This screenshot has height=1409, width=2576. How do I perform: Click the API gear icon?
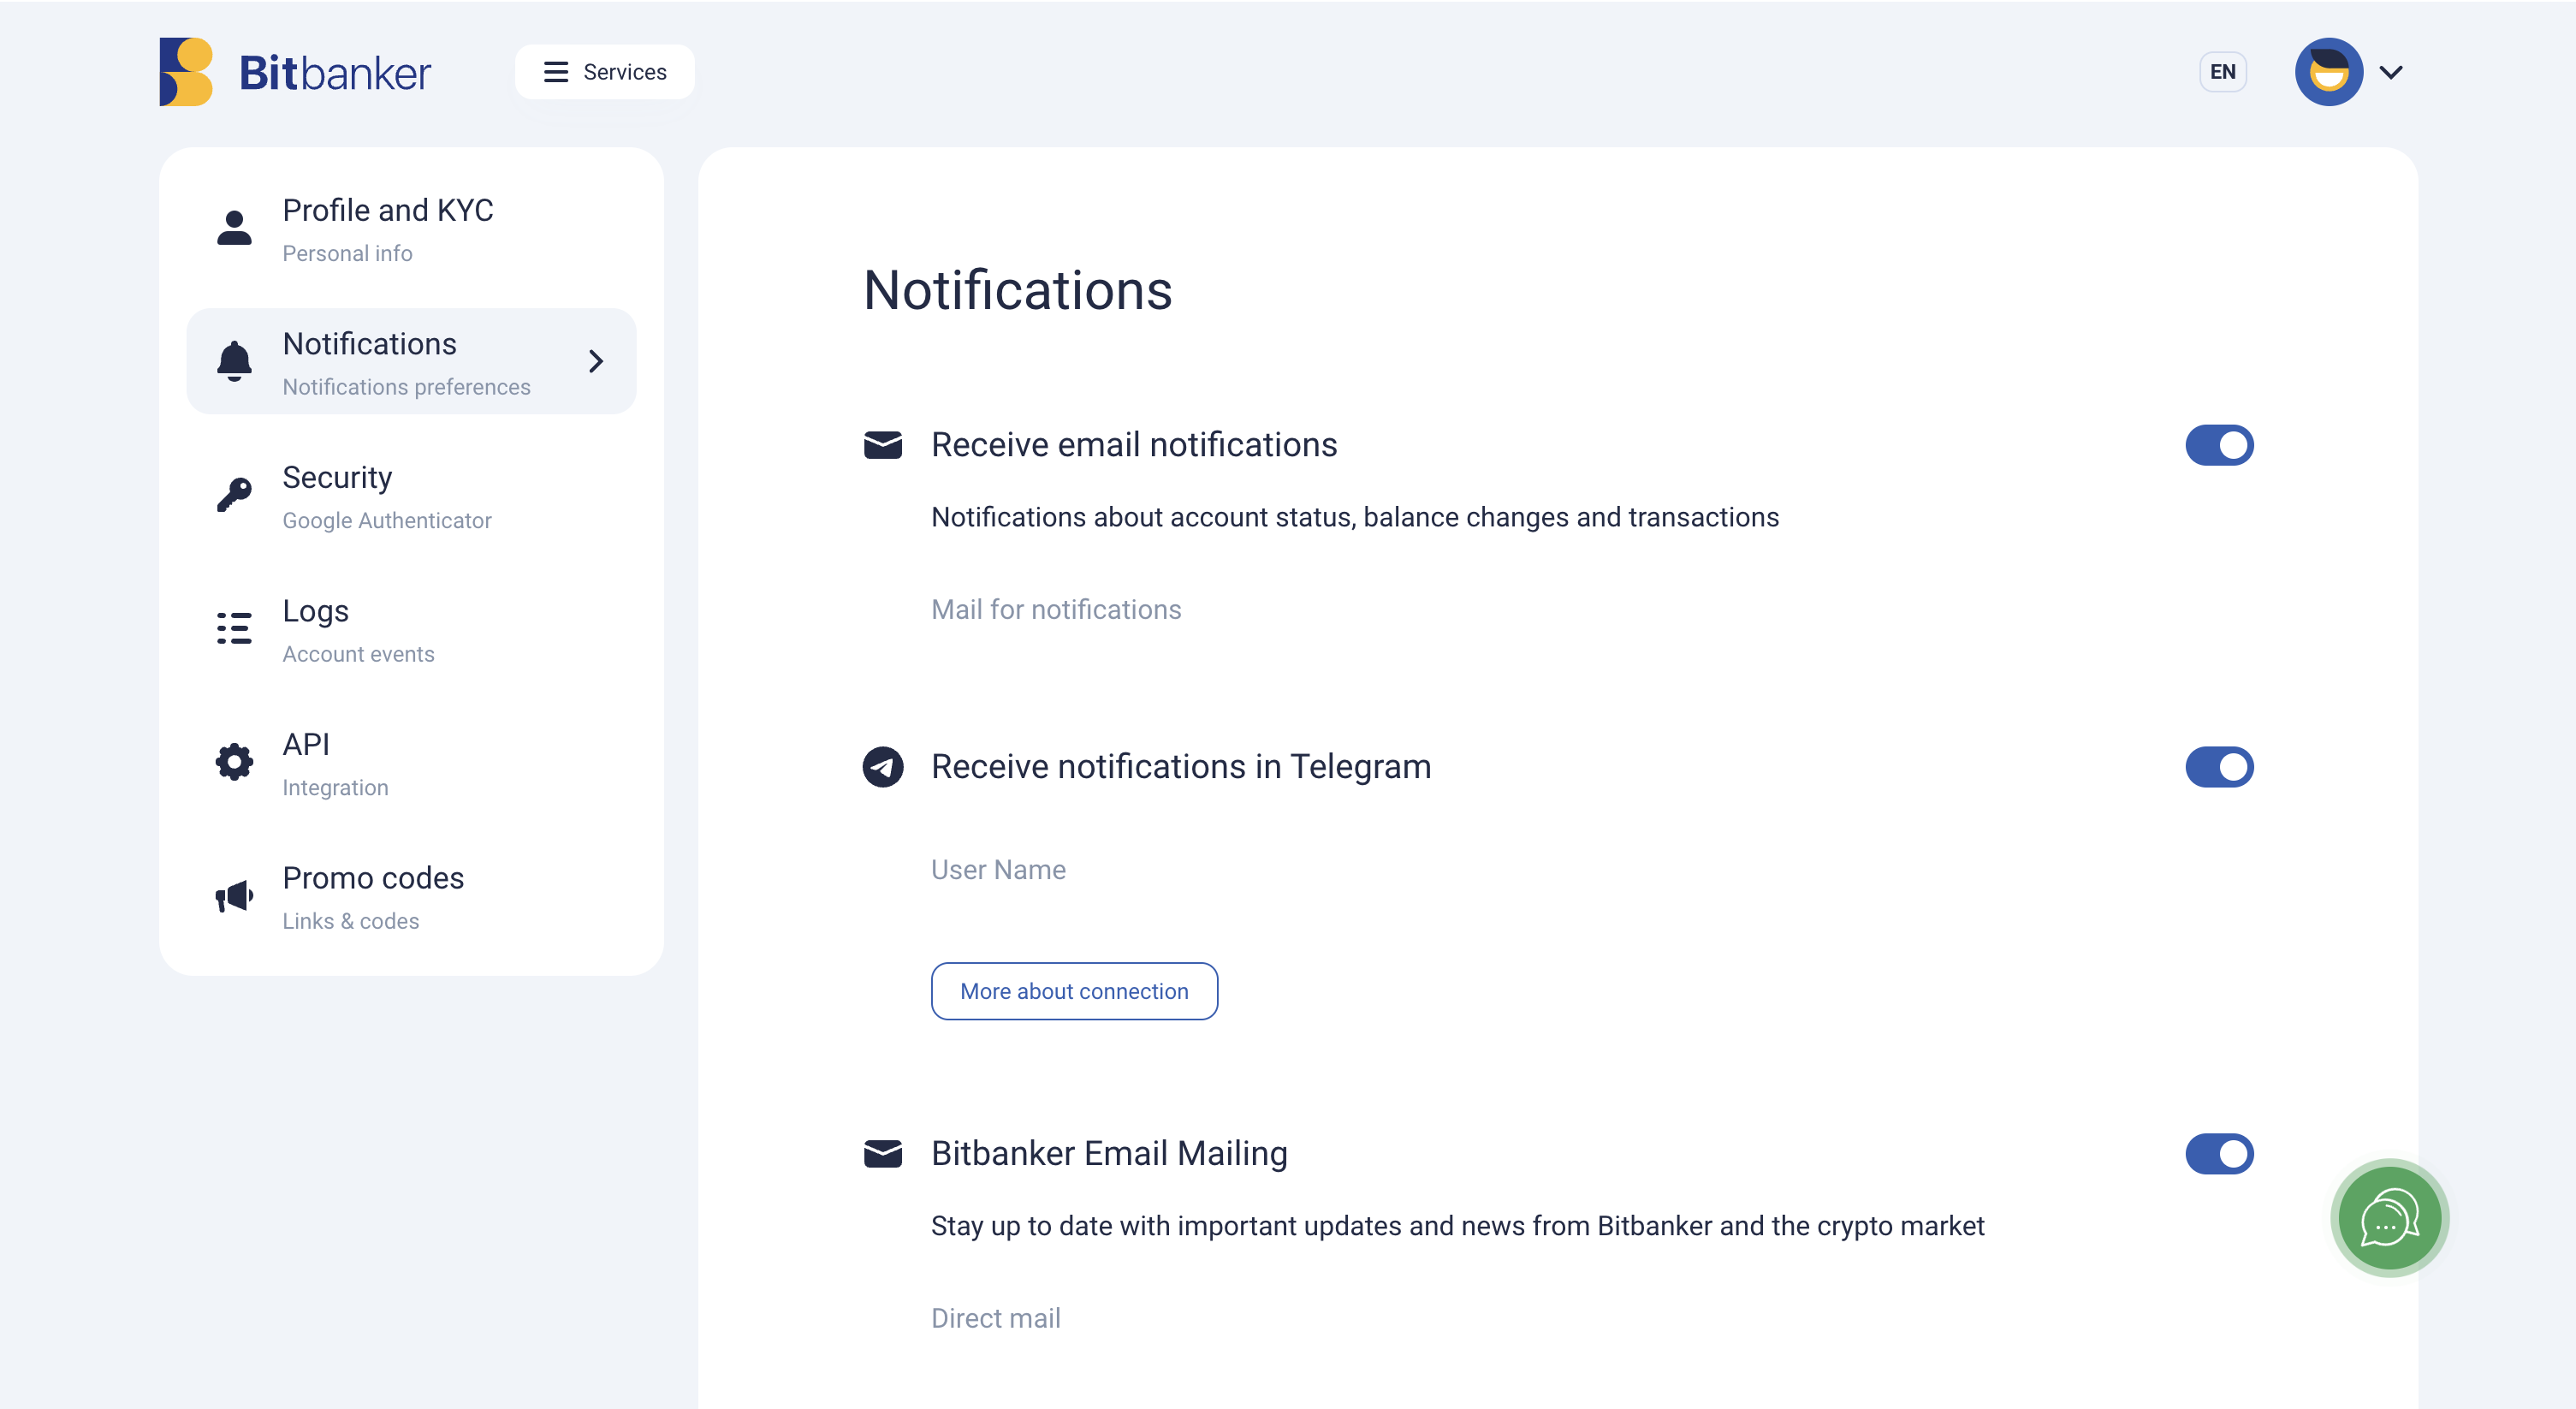(234, 762)
